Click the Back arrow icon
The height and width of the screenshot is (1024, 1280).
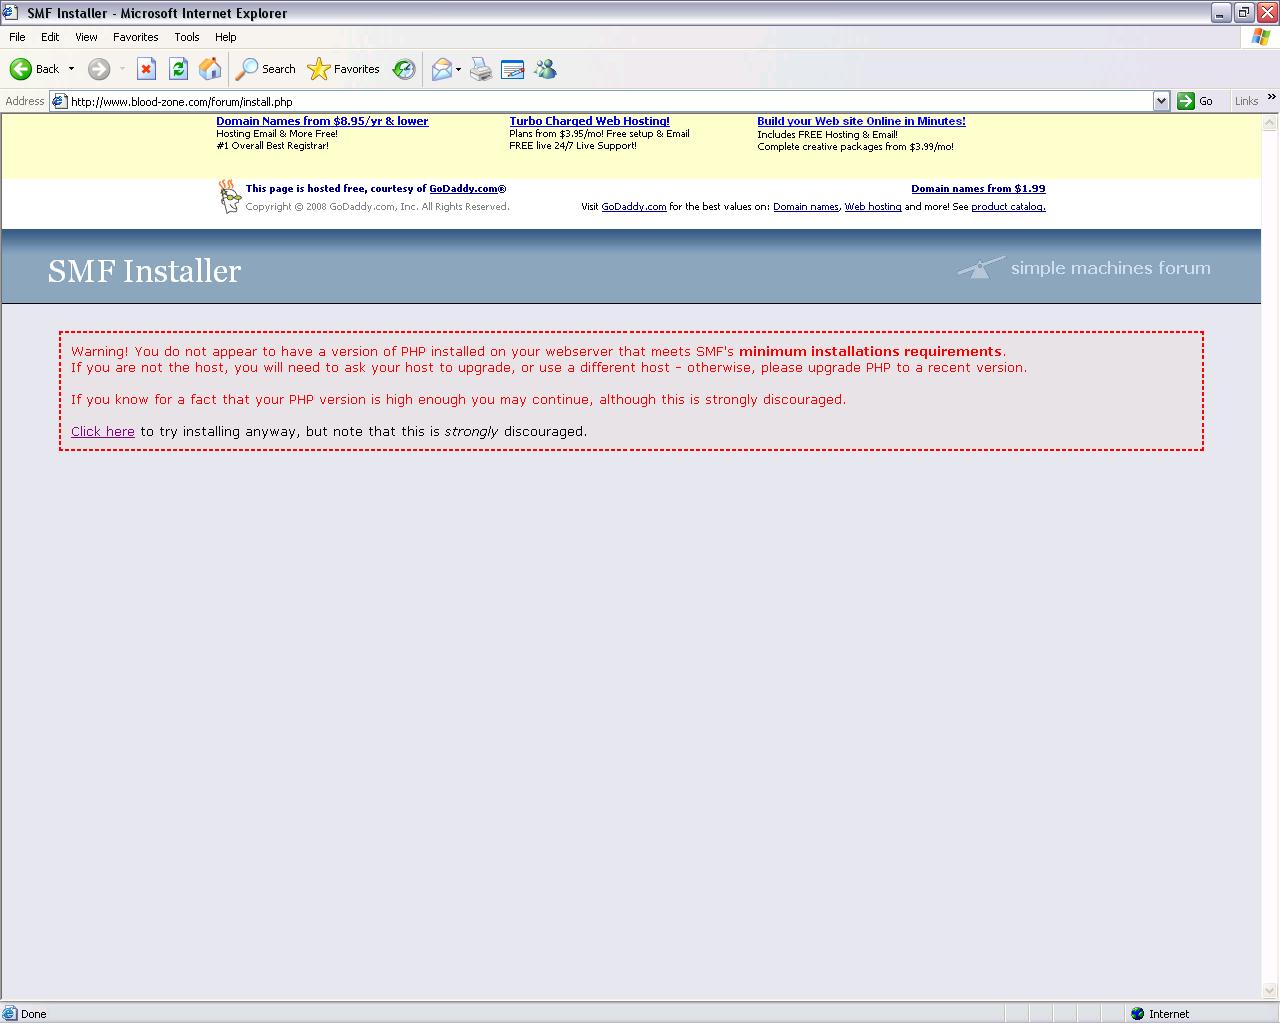pos(21,69)
